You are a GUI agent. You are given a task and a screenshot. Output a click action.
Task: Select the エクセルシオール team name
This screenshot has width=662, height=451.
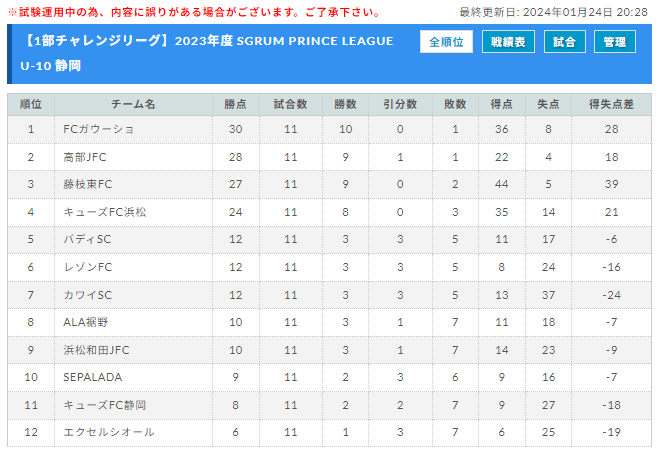pos(109,432)
